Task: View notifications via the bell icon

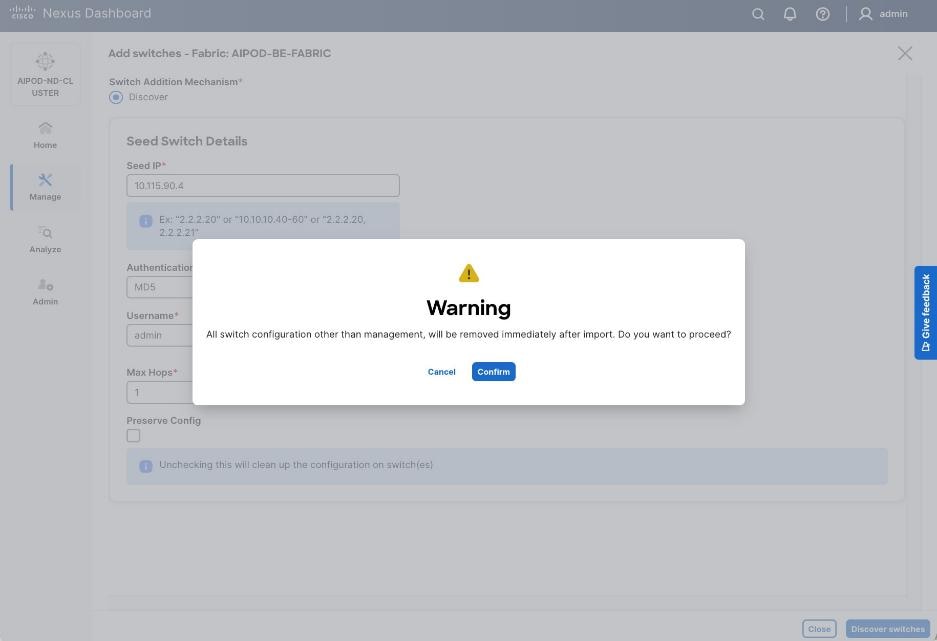Action: pos(789,13)
